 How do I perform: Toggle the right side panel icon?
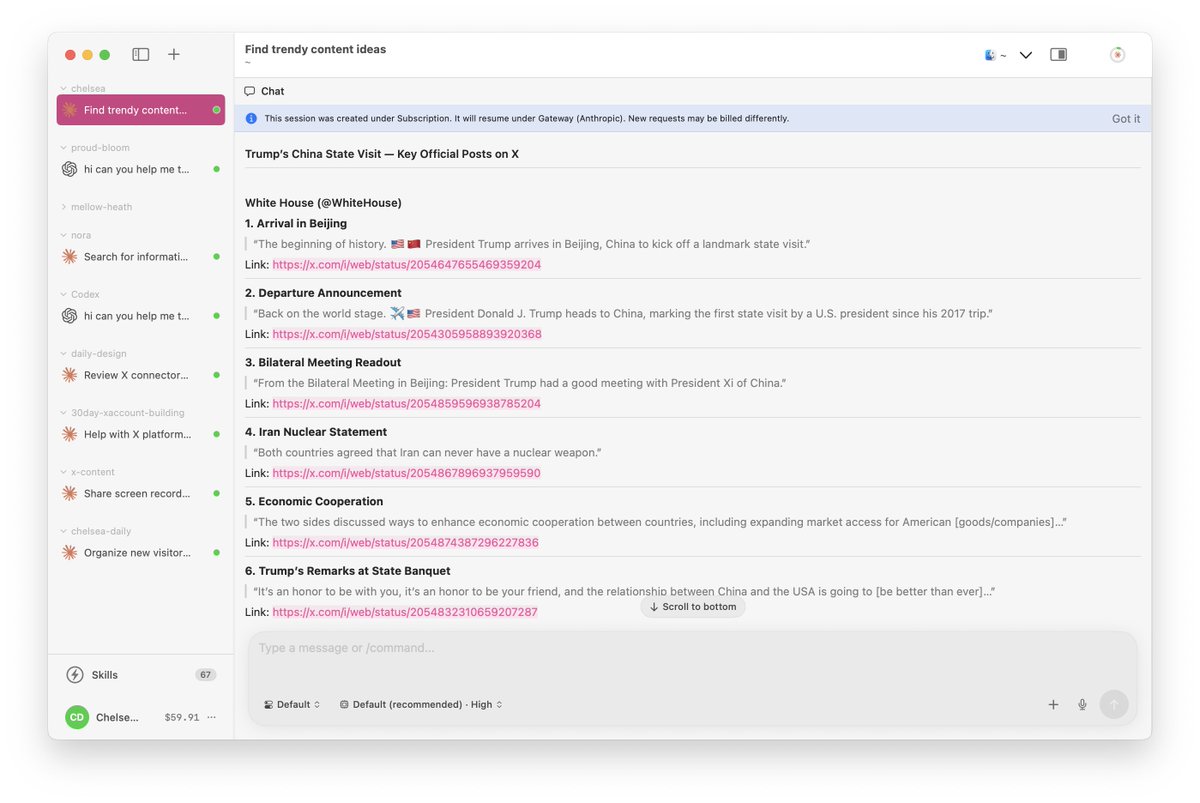point(1058,55)
